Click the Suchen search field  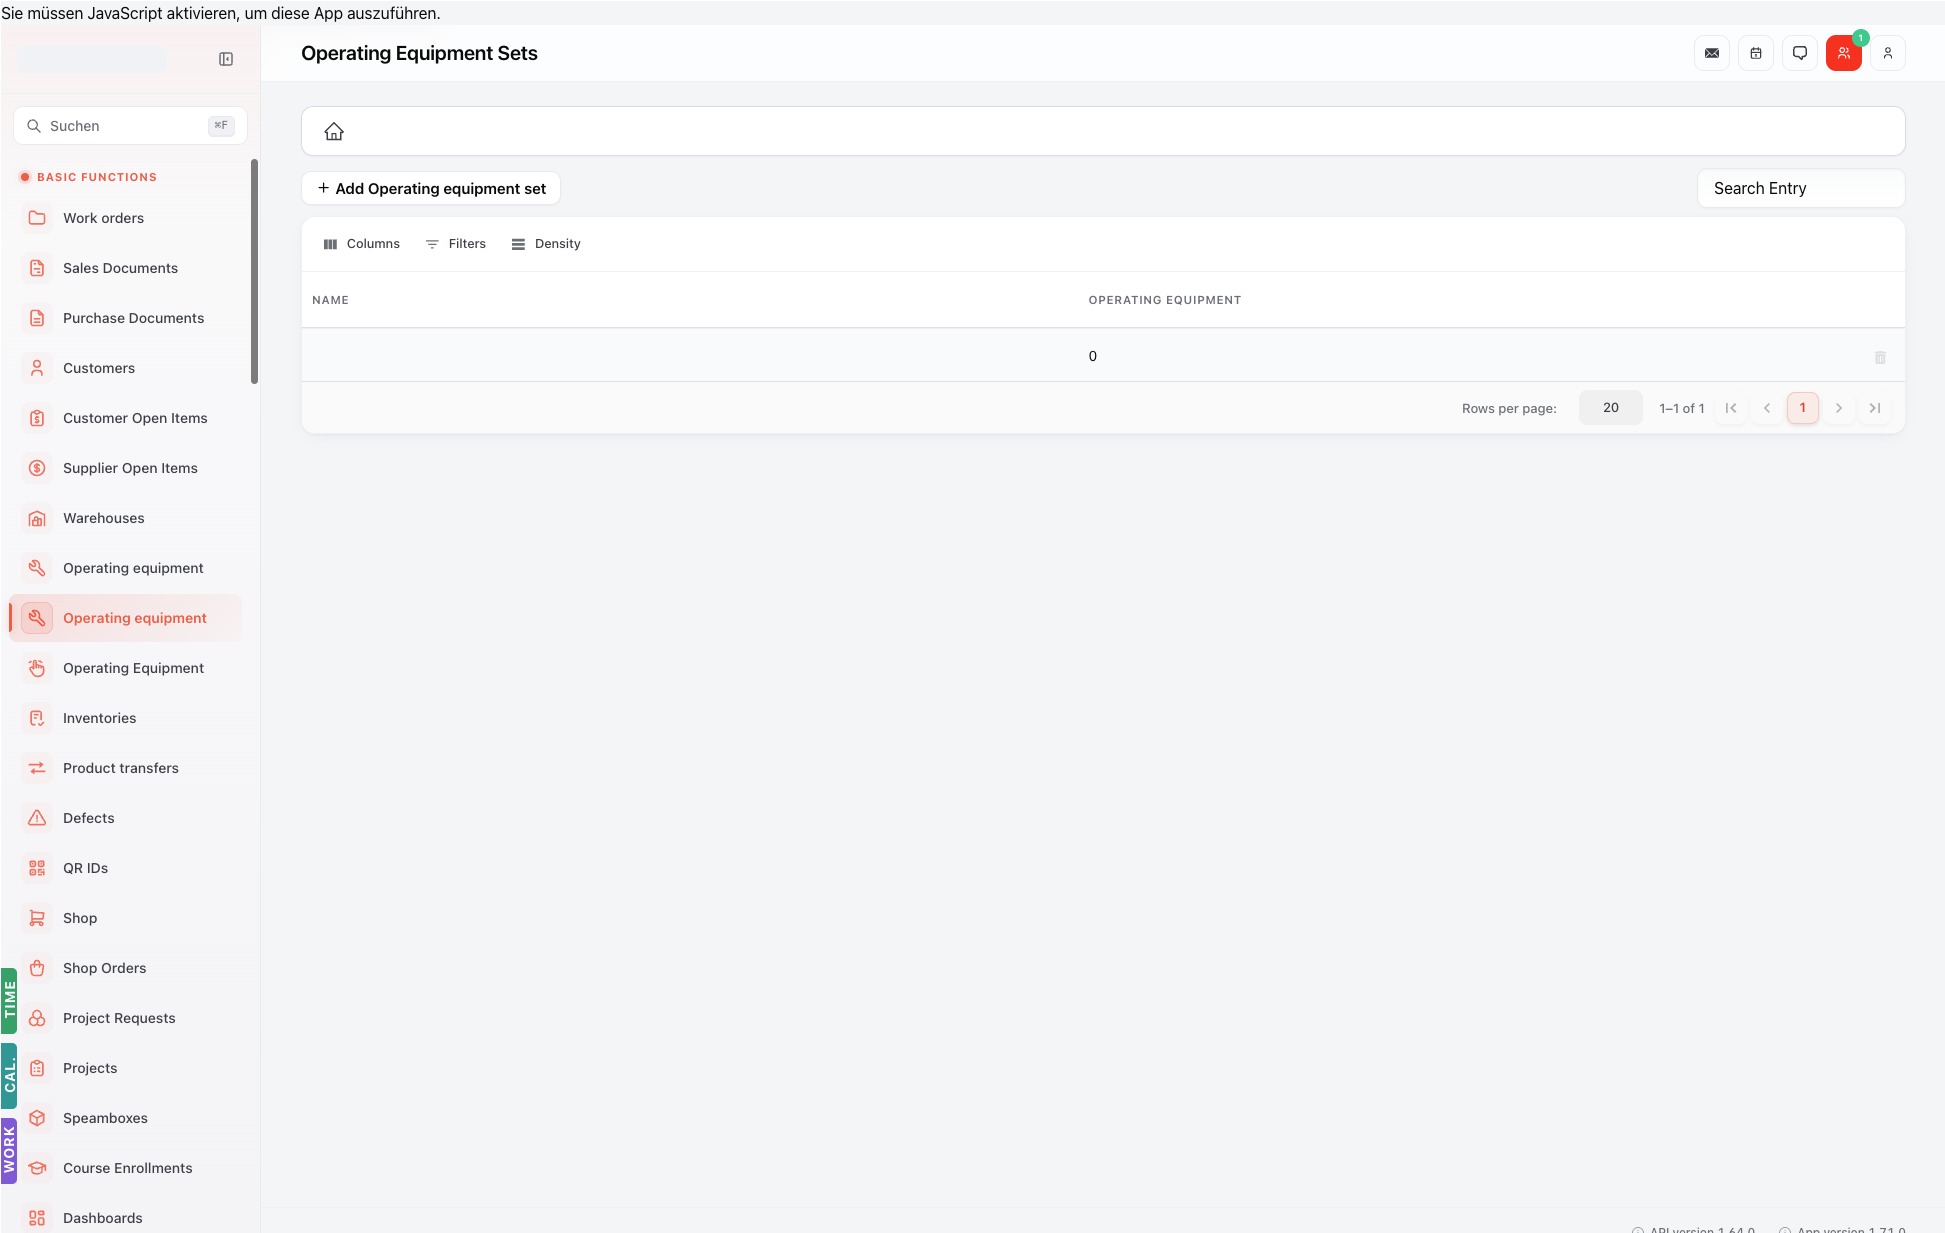[130, 126]
